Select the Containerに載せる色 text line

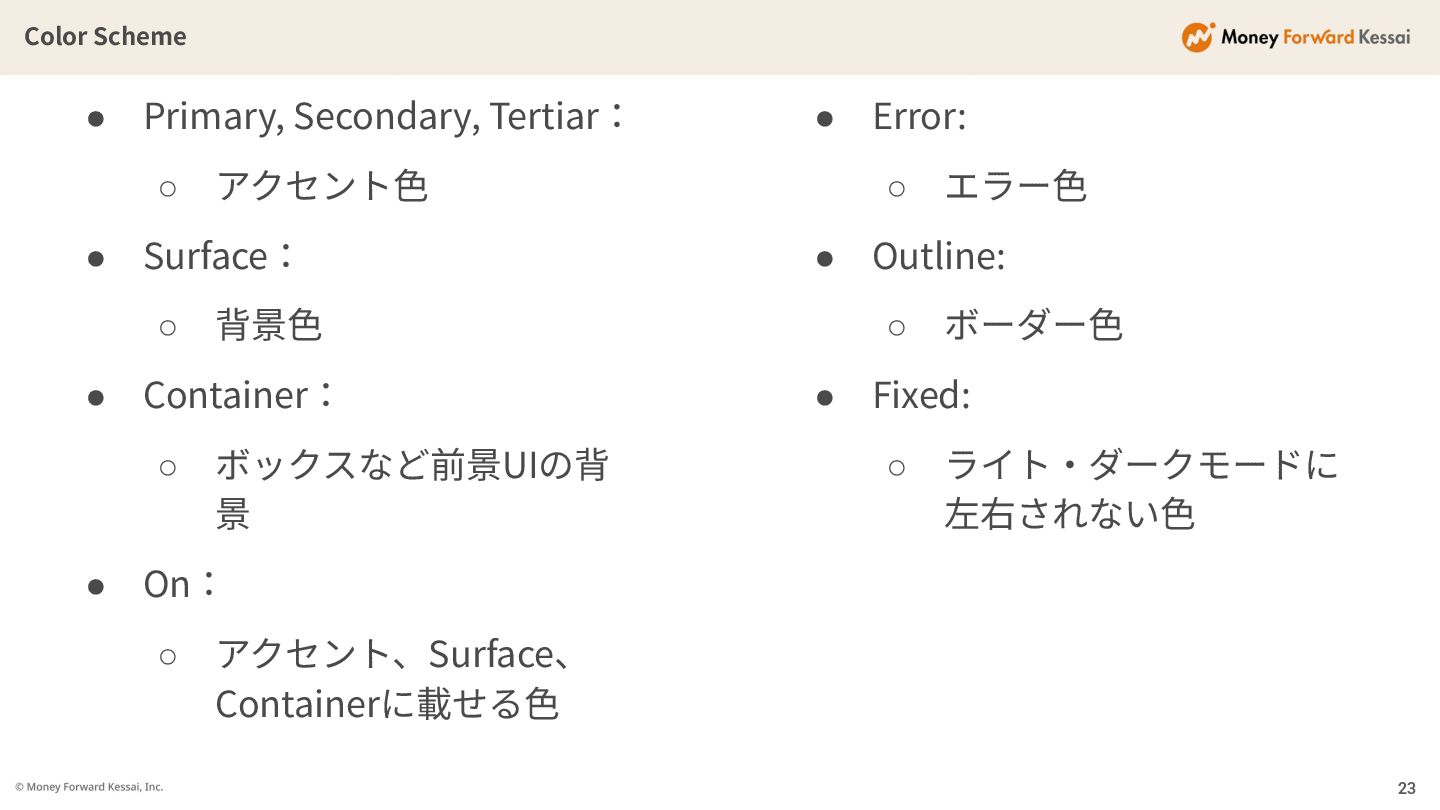click(x=386, y=704)
